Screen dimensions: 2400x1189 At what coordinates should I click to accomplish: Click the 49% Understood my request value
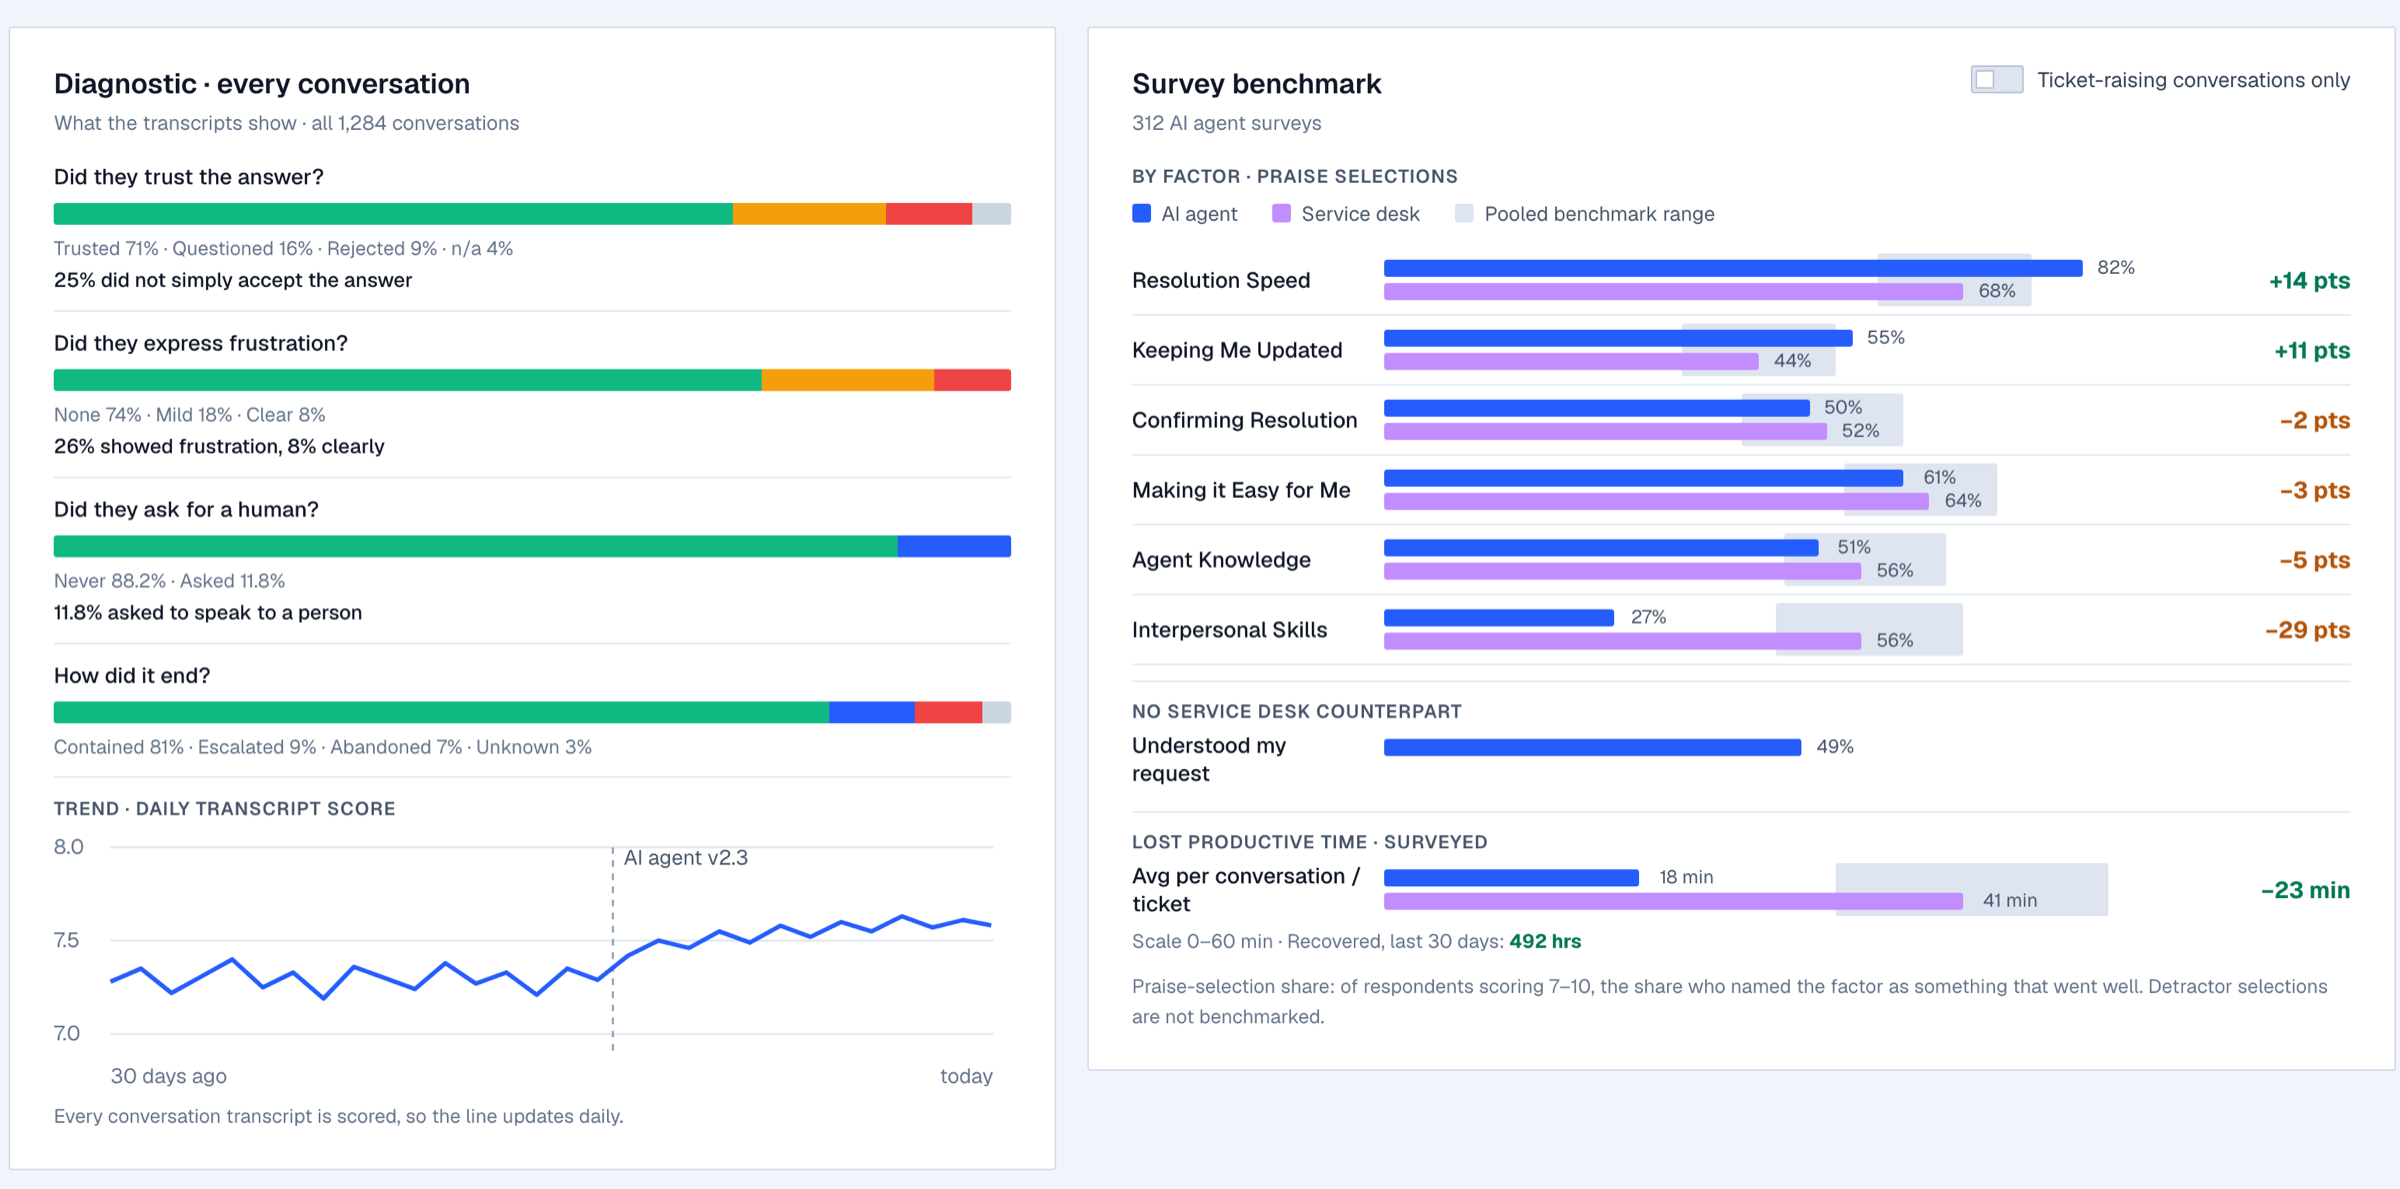pos(1835,747)
